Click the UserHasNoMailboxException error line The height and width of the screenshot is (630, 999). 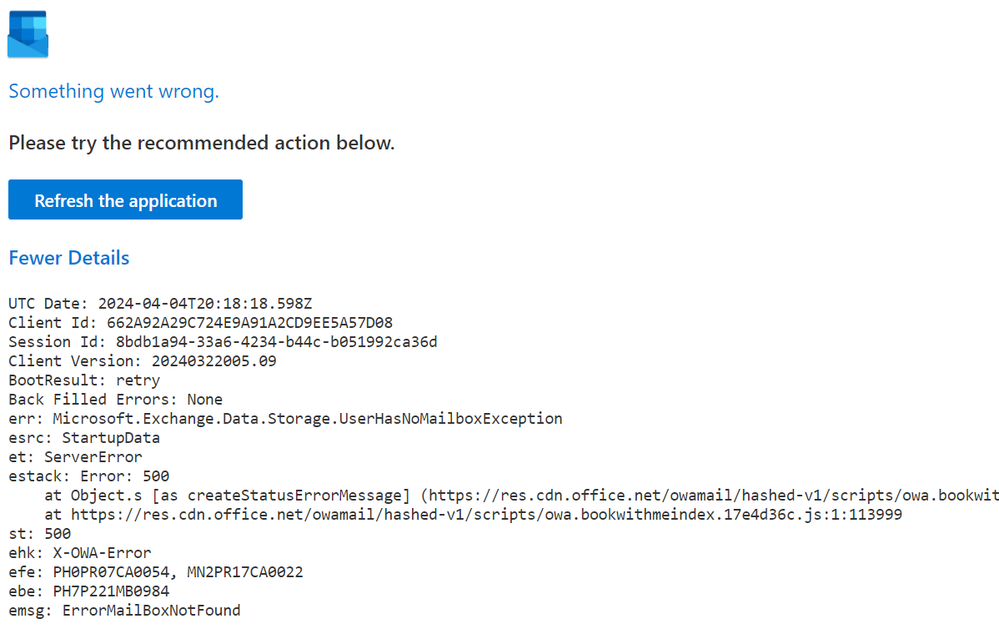click(x=285, y=418)
